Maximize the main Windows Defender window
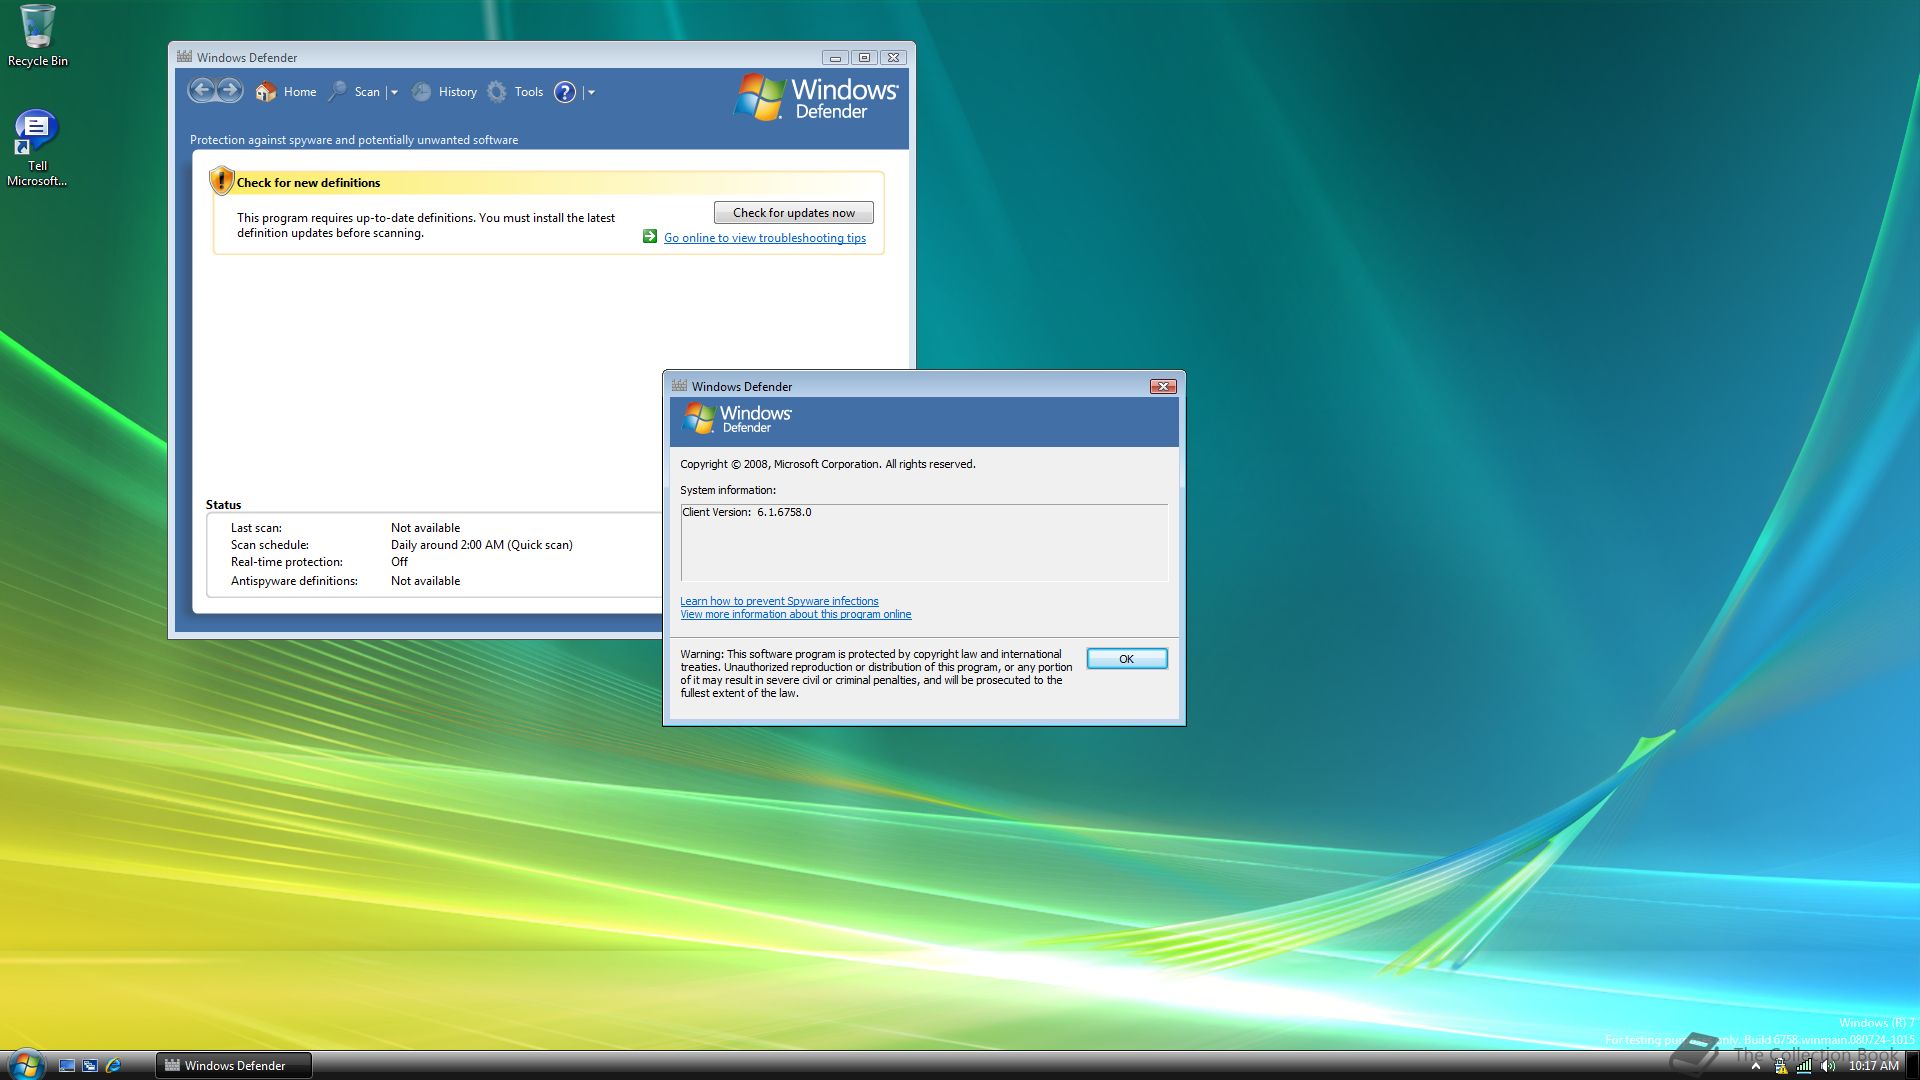1920x1080 pixels. point(865,58)
